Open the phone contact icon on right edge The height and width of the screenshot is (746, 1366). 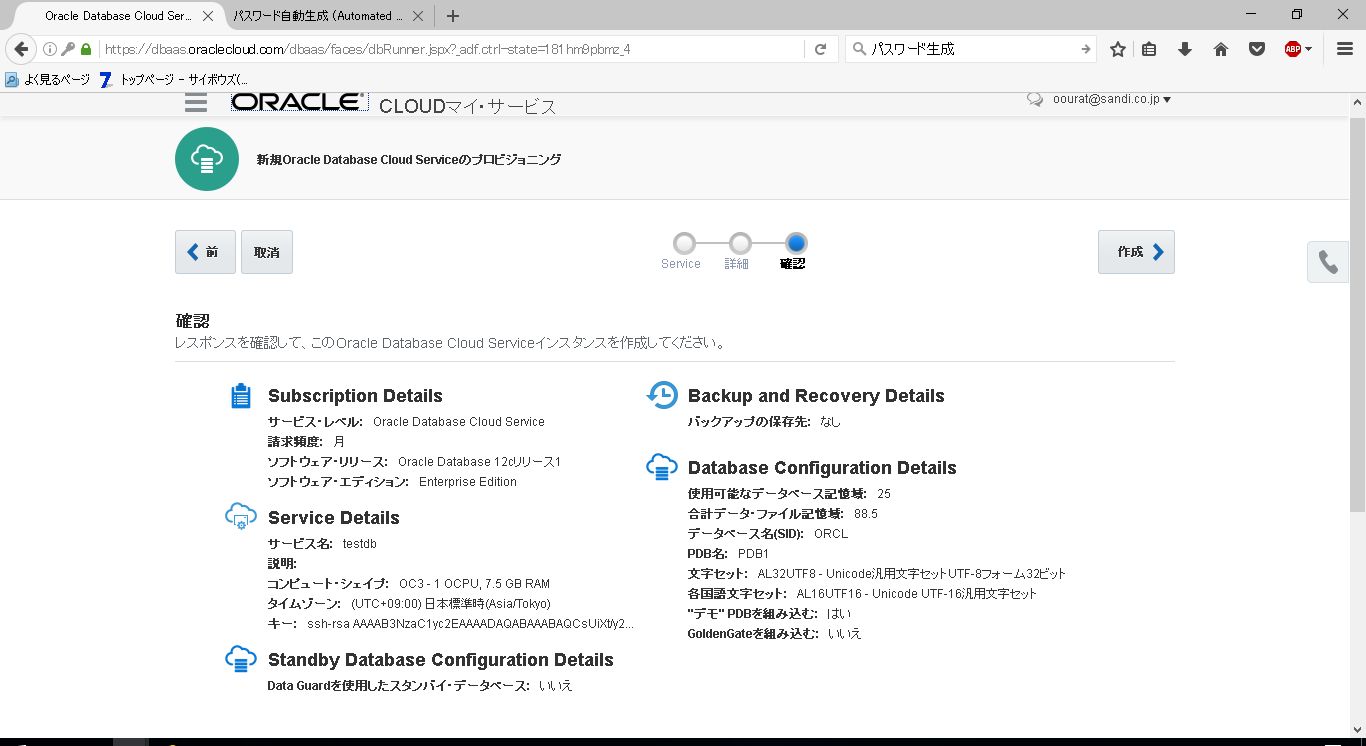pos(1328,262)
